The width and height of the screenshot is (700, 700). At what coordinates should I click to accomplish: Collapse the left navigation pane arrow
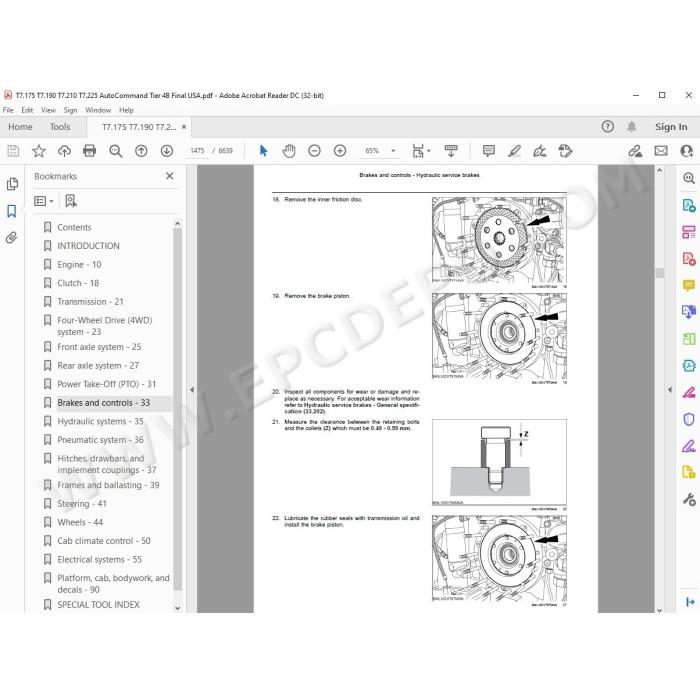(192, 390)
